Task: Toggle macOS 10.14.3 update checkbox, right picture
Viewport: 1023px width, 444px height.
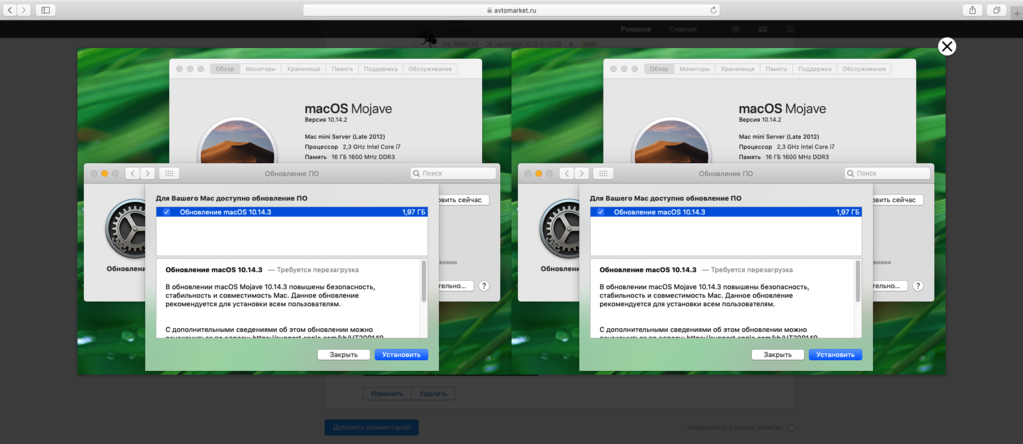Action: point(600,212)
